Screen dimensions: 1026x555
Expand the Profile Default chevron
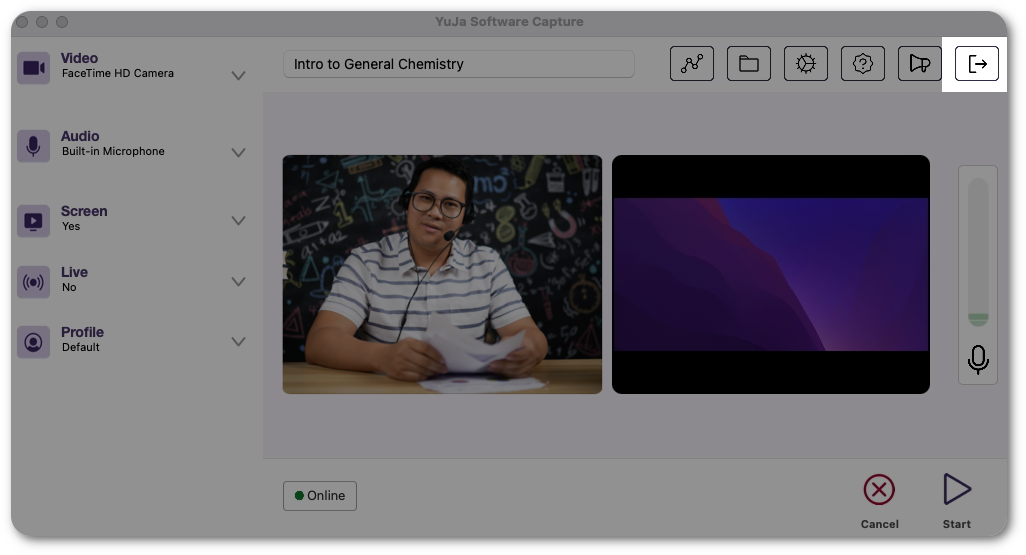(x=238, y=342)
